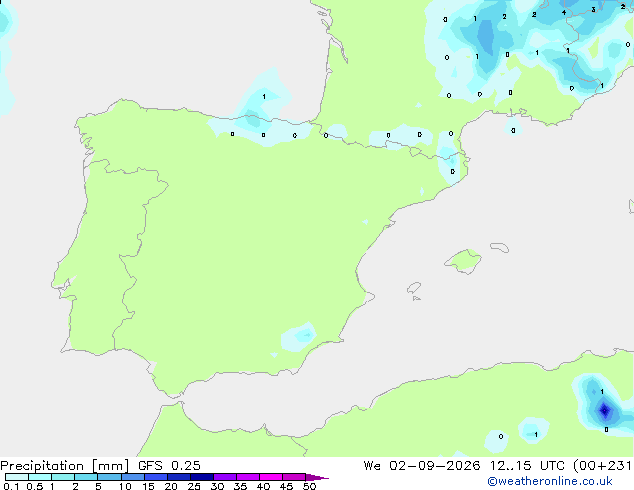Click the "12..15 UTC" time text
Screen dimensions: 634x490
(x=527, y=466)
